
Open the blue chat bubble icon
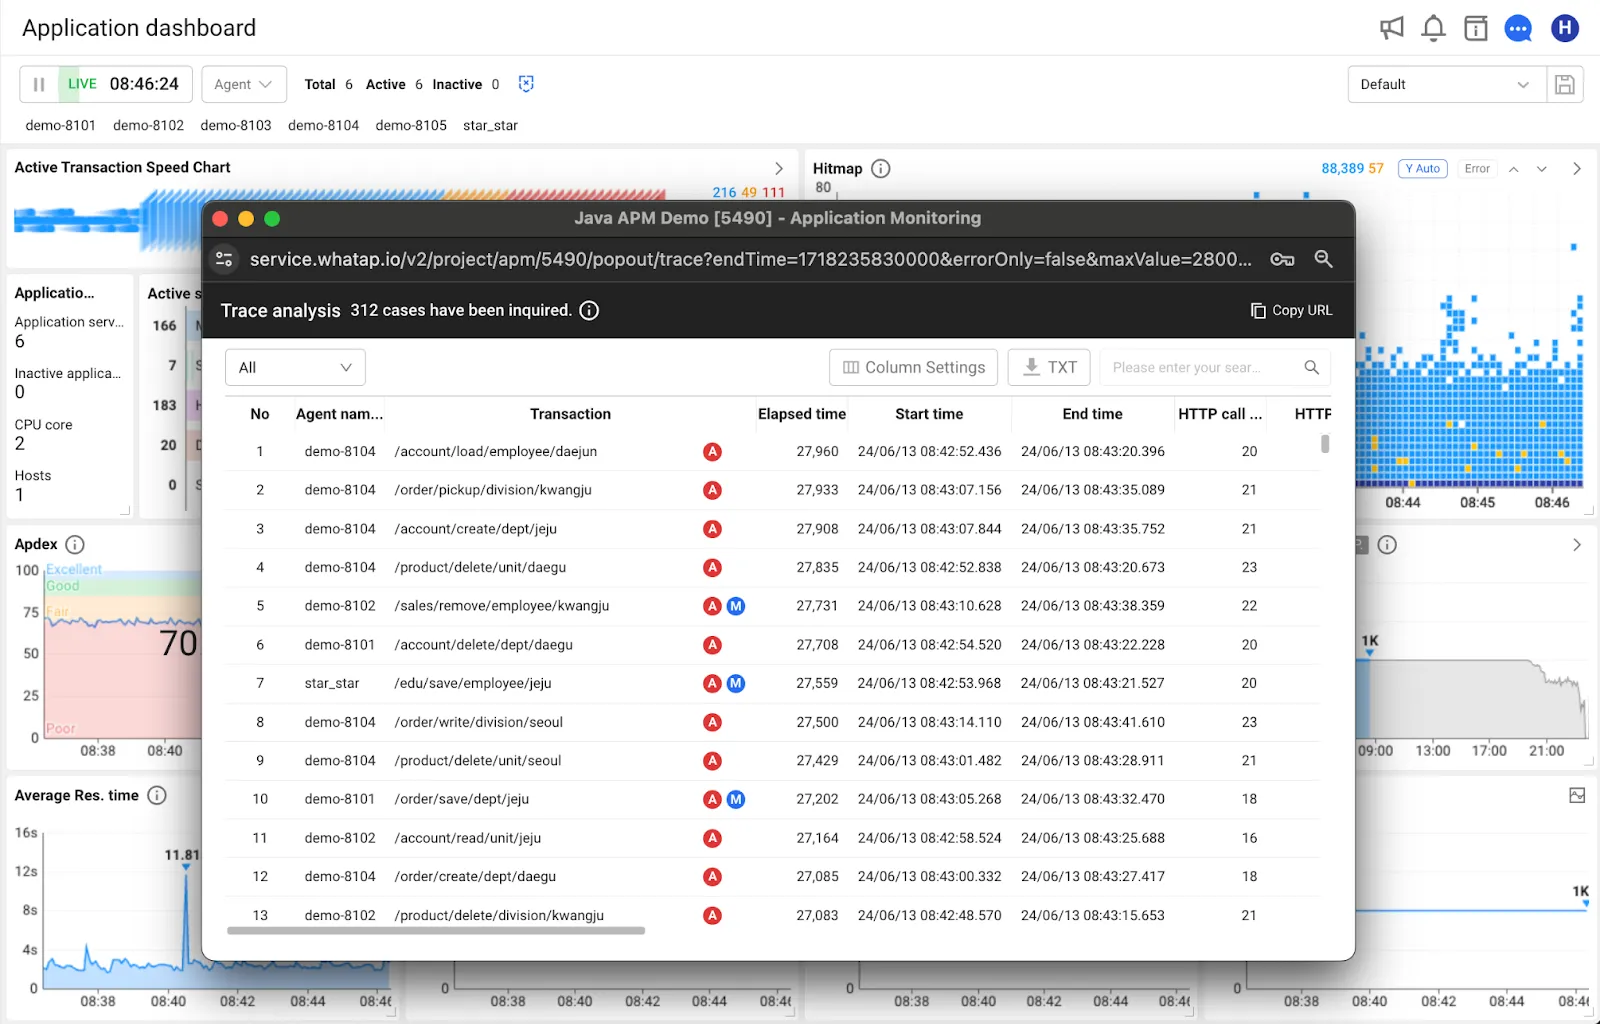pyautogui.click(x=1518, y=28)
